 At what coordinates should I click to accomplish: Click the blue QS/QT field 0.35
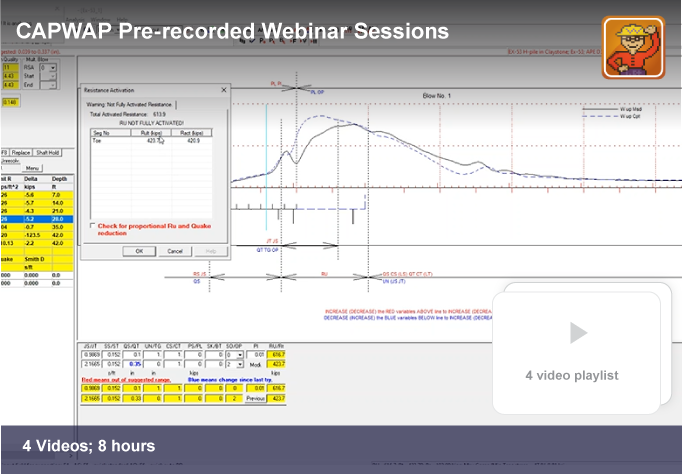(x=132, y=364)
